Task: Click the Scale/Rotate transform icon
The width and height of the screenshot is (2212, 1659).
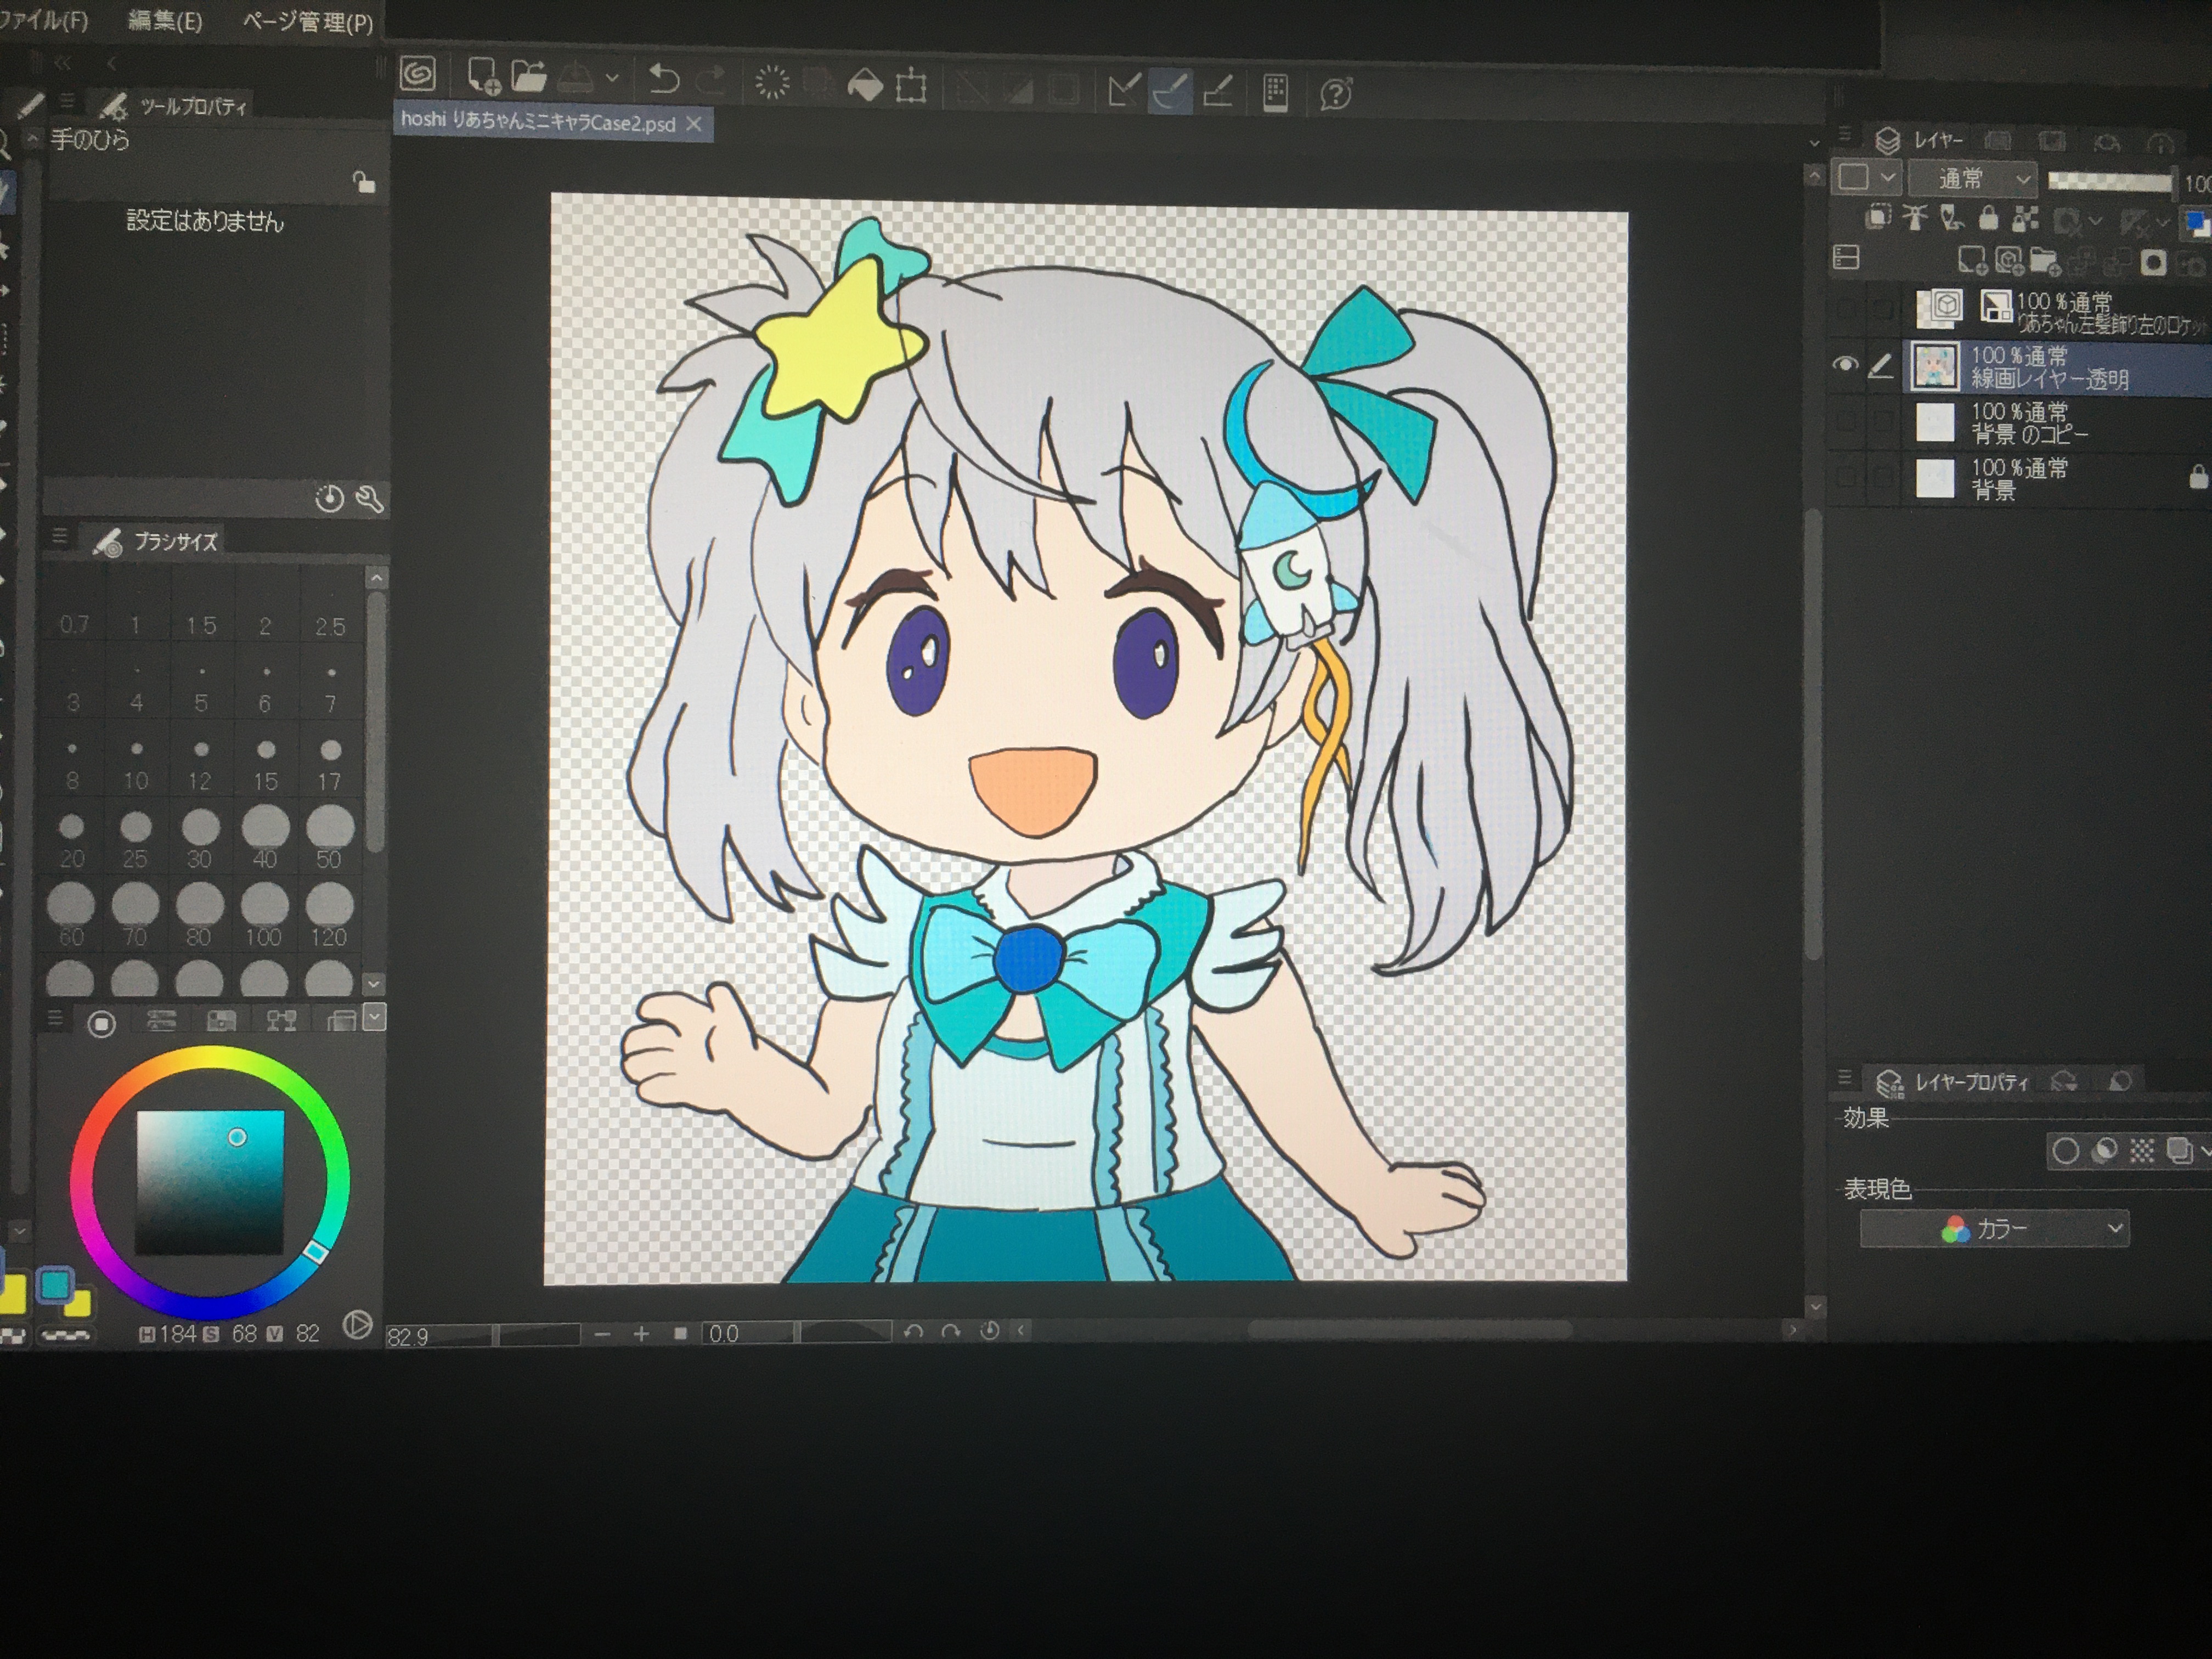Action: [x=911, y=87]
